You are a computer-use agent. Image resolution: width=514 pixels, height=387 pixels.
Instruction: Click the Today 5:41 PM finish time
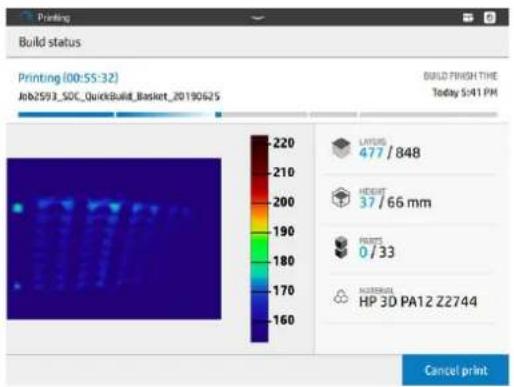point(465,92)
